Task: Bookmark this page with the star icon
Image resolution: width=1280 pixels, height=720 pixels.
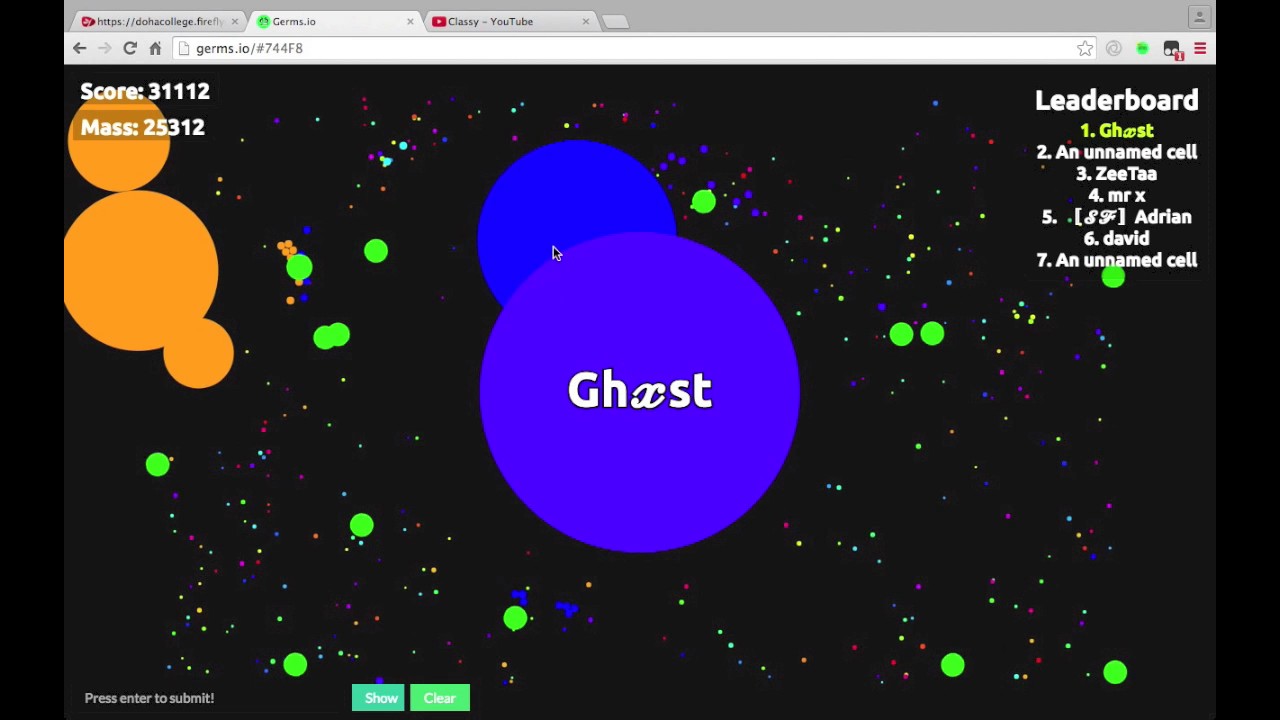Action: [x=1085, y=48]
